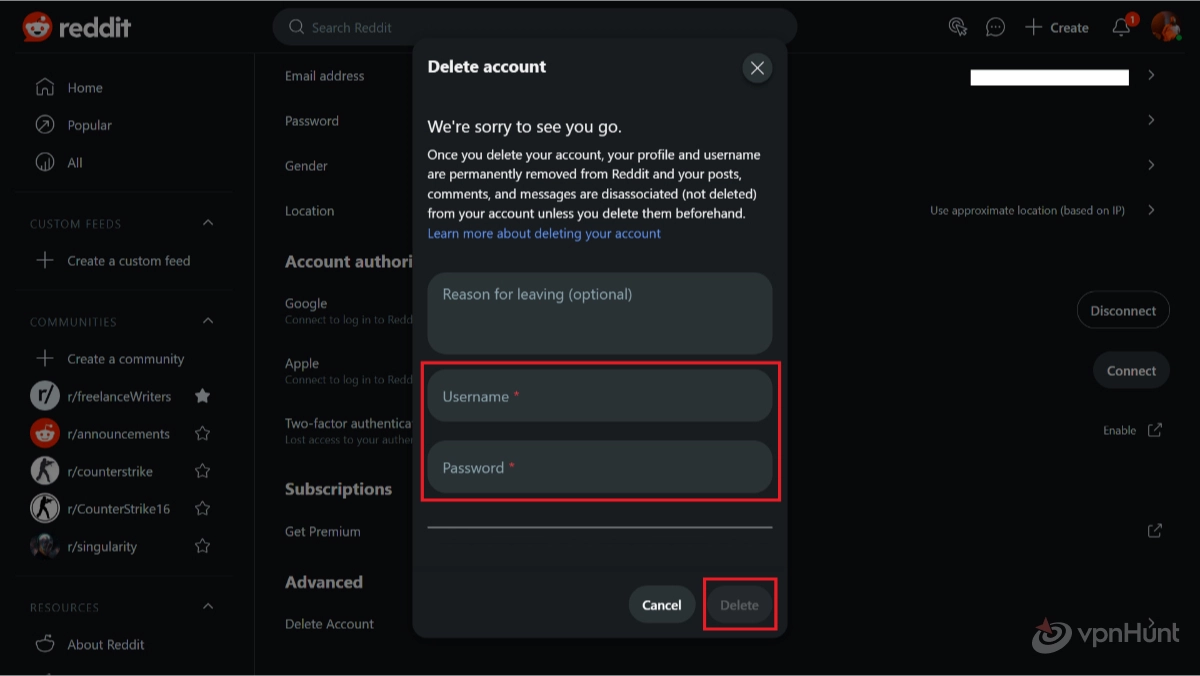
Task: Click r/singularity avatar icon
Action: pos(45,546)
